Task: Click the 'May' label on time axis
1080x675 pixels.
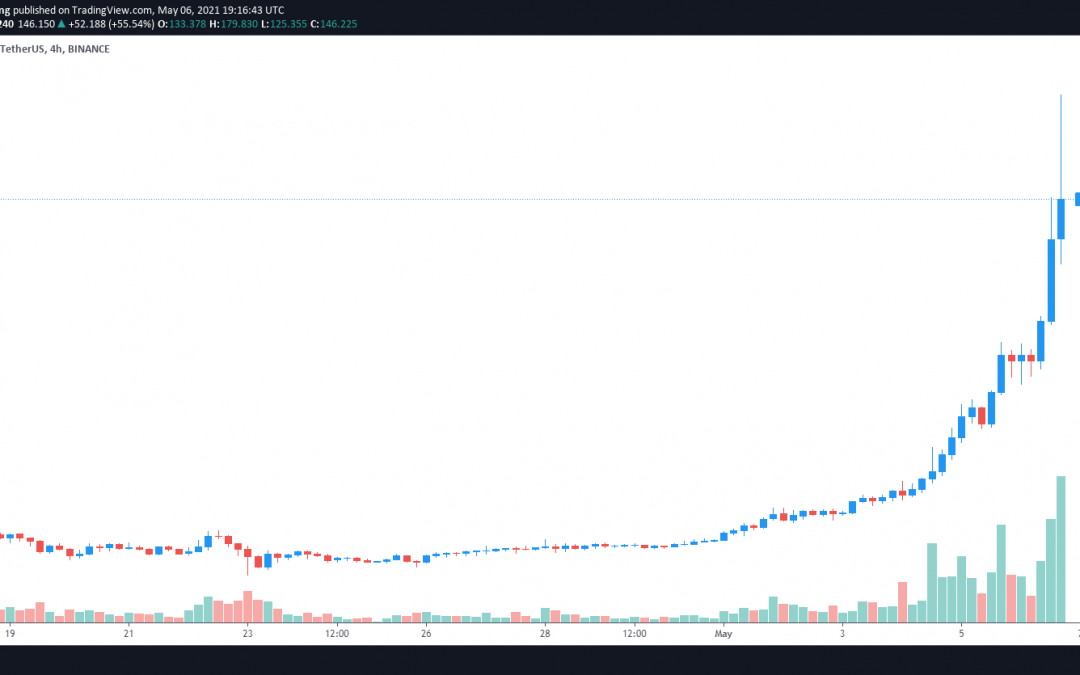Action: pyautogui.click(x=723, y=634)
